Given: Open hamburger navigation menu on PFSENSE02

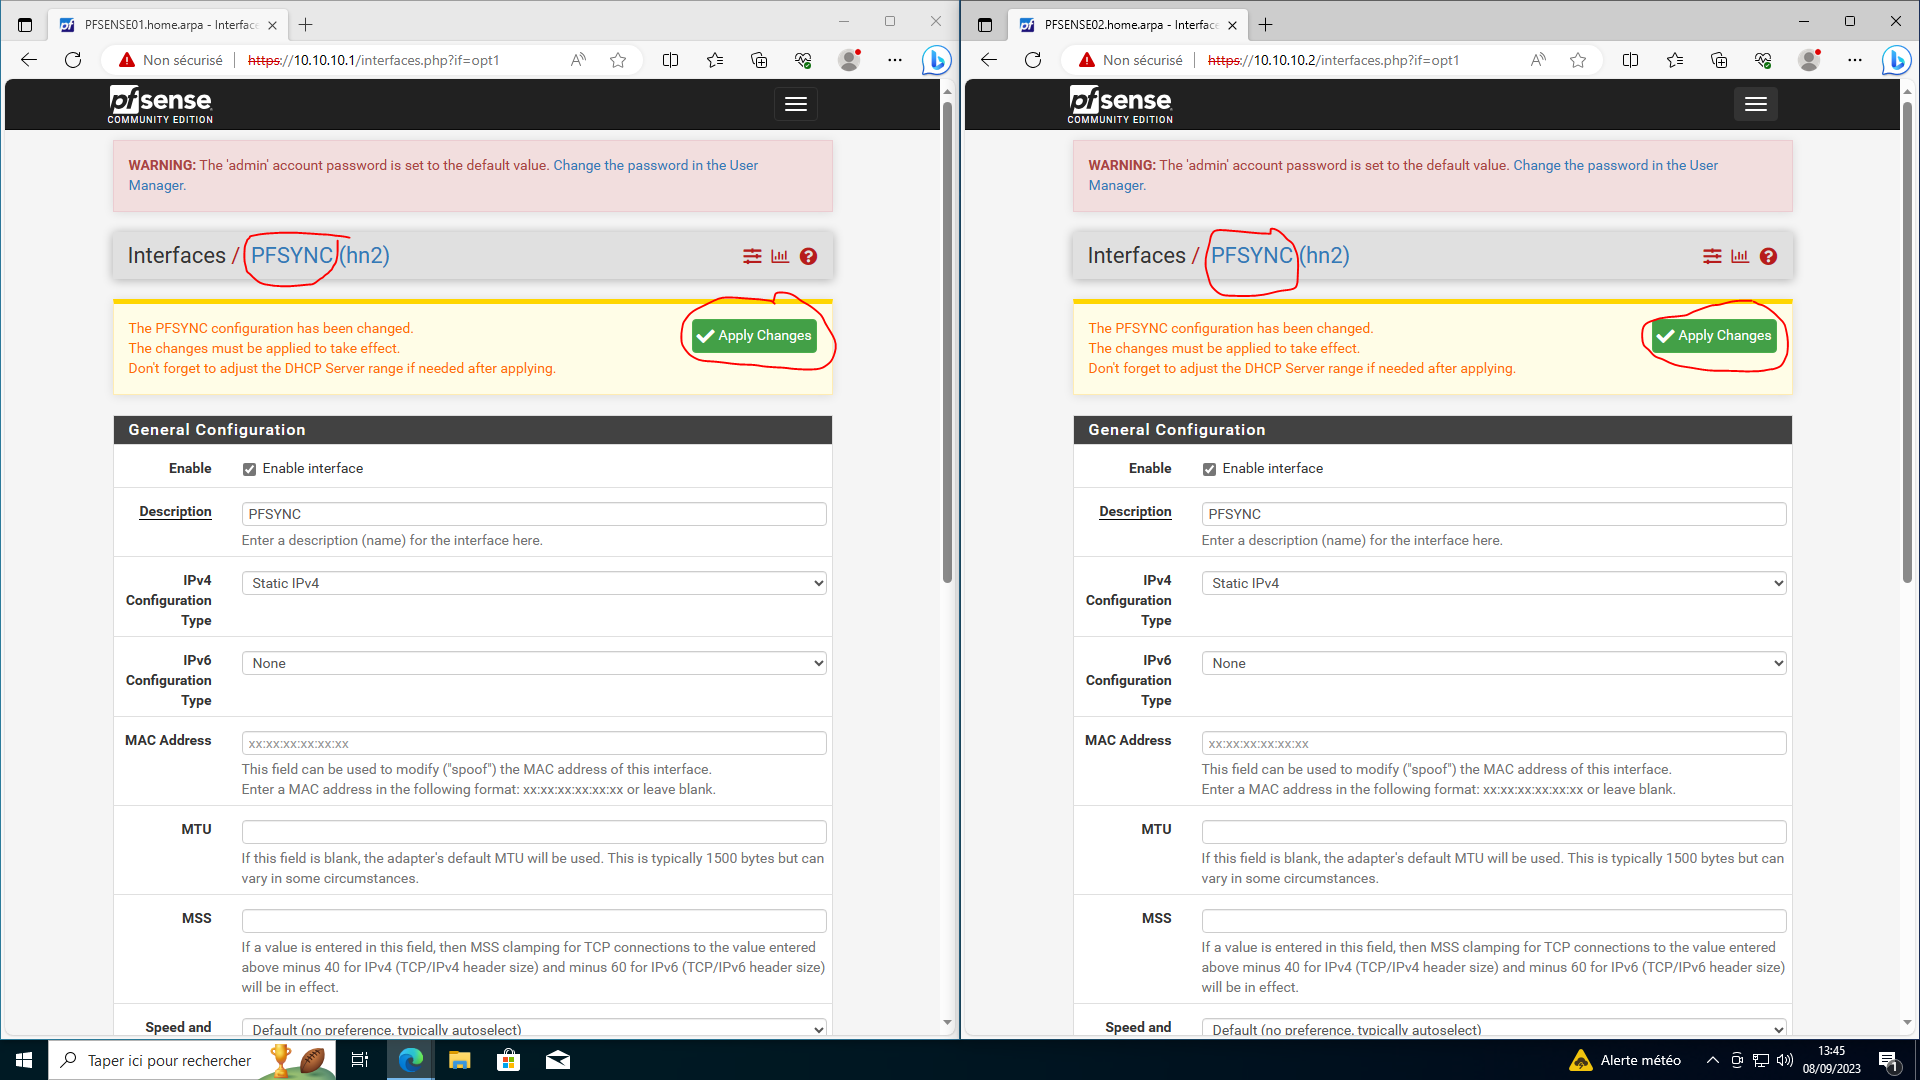Looking at the screenshot, I should pos(1756,104).
